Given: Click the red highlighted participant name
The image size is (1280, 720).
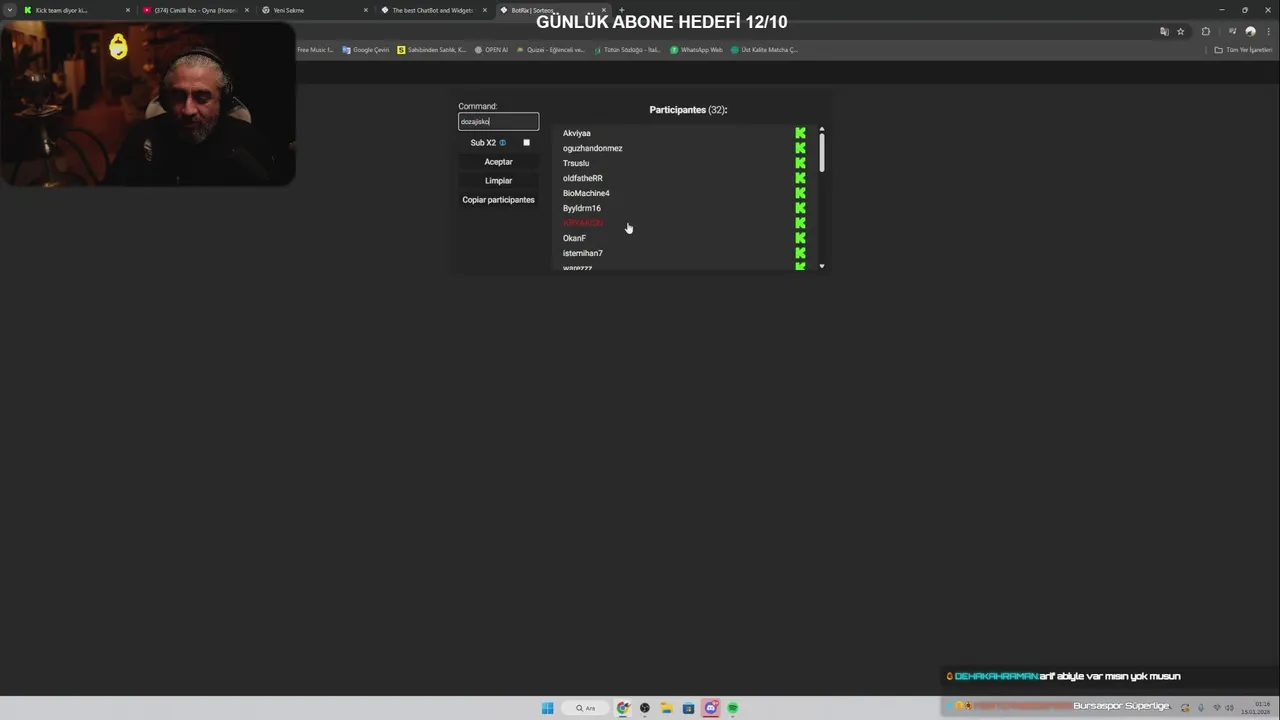Looking at the screenshot, I should pos(583,223).
